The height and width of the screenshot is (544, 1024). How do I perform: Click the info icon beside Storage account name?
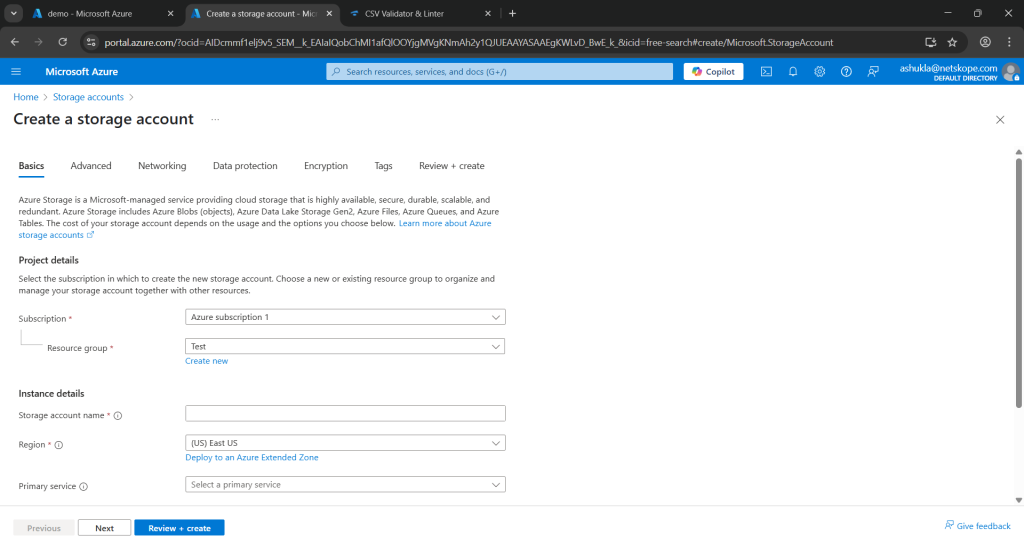(x=118, y=416)
